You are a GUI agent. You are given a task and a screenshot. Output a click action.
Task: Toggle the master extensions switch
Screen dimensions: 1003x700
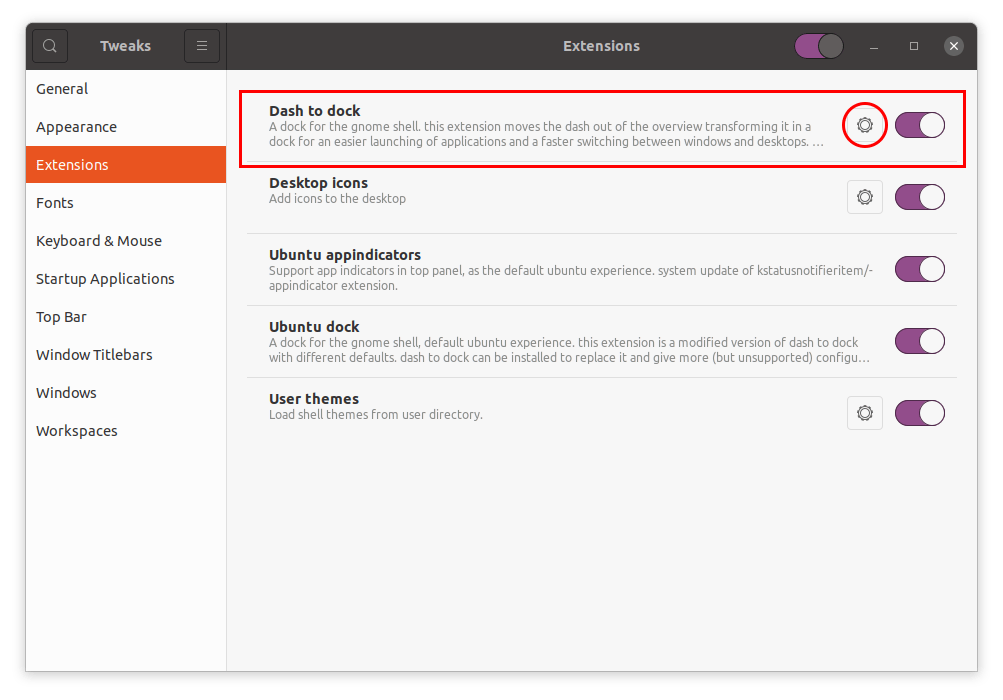click(x=818, y=46)
